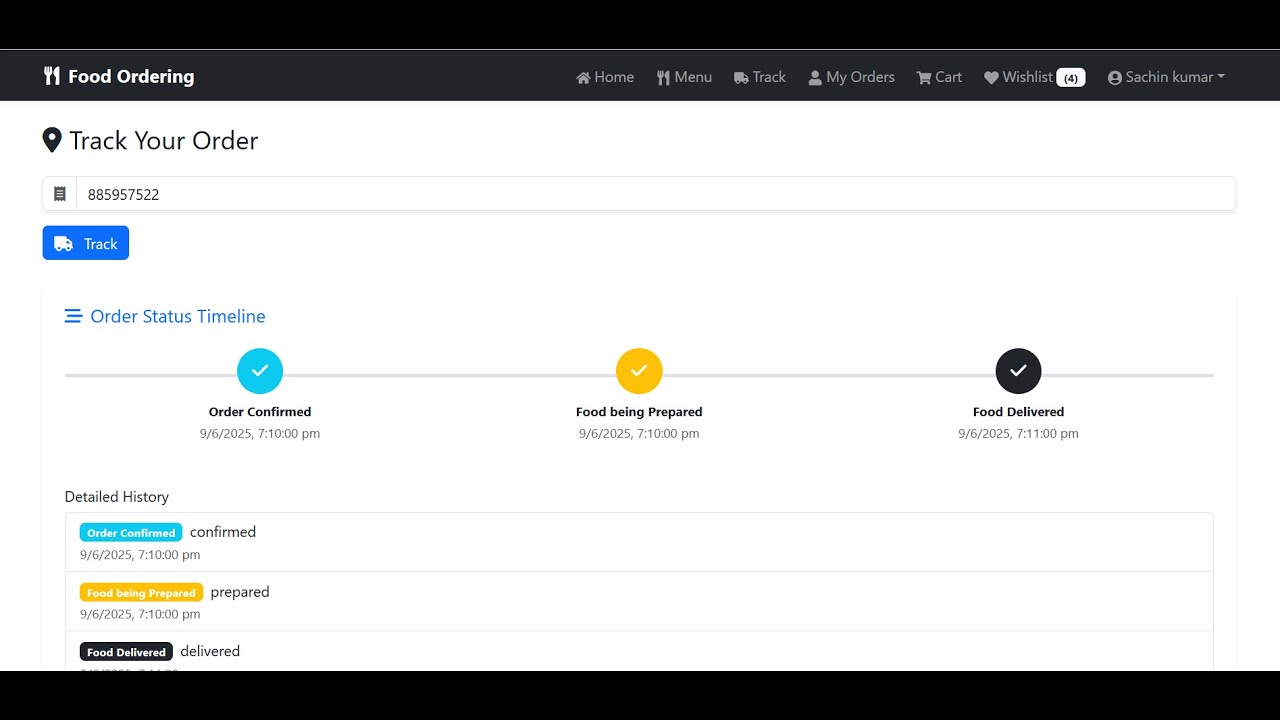Click the yellow Food being Prepared circle

(639, 371)
